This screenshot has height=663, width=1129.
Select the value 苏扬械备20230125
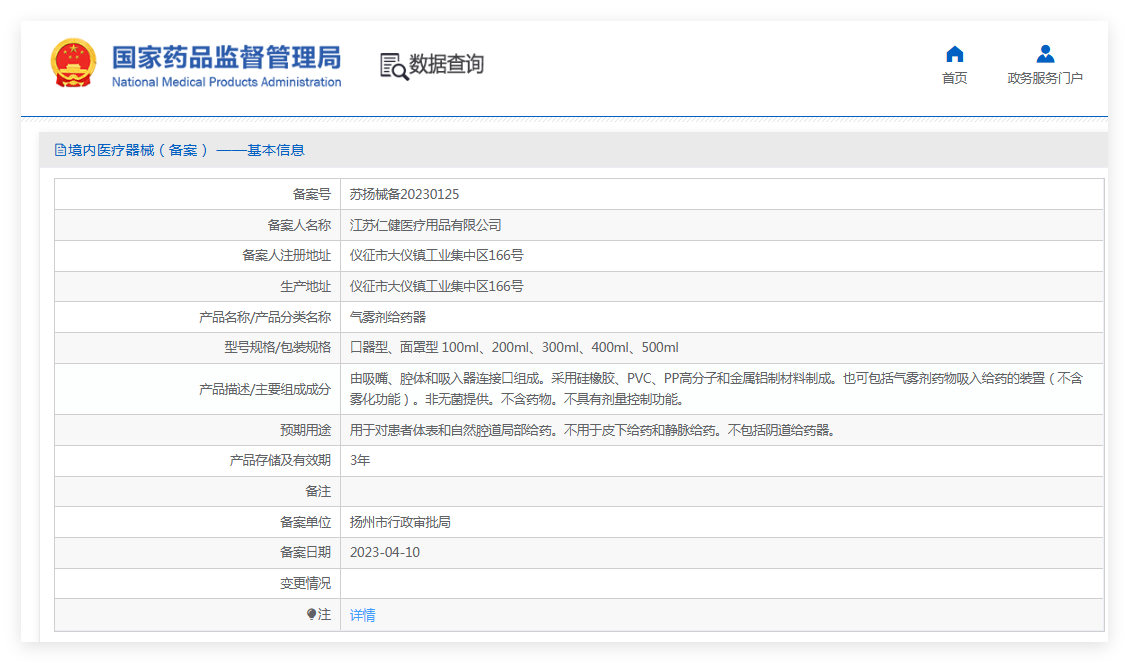click(404, 194)
